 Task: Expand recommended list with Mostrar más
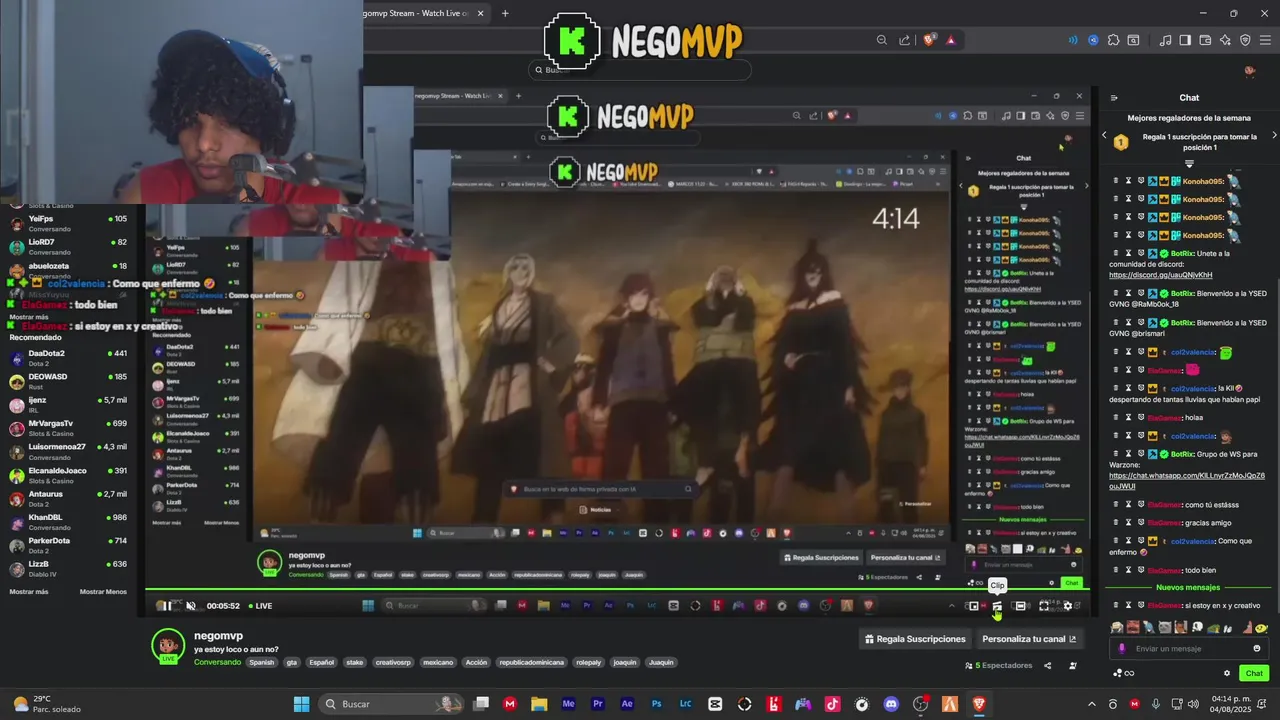[29, 592]
